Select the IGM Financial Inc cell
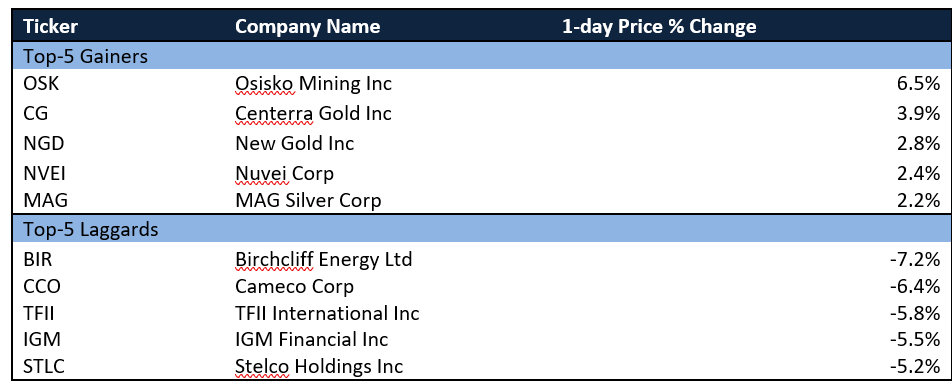The height and width of the screenshot is (386, 952). [x=311, y=339]
